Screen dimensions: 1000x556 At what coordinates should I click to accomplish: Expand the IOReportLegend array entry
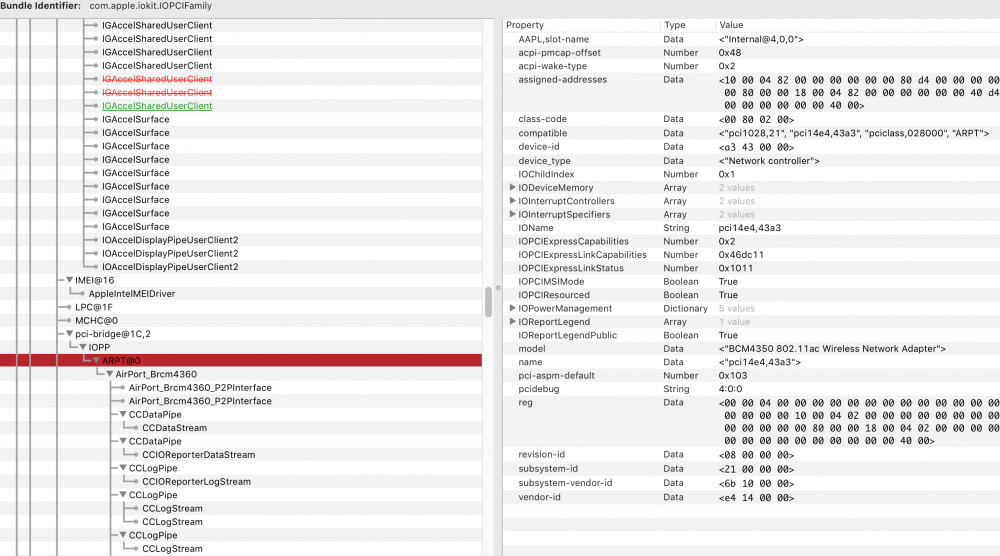pos(513,322)
